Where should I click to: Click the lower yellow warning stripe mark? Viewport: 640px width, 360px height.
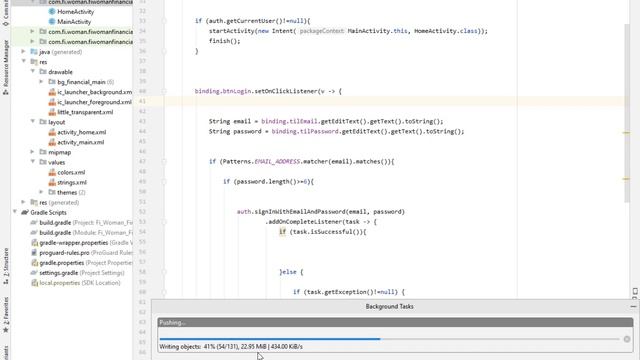pyautogui.click(x=626, y=179)
